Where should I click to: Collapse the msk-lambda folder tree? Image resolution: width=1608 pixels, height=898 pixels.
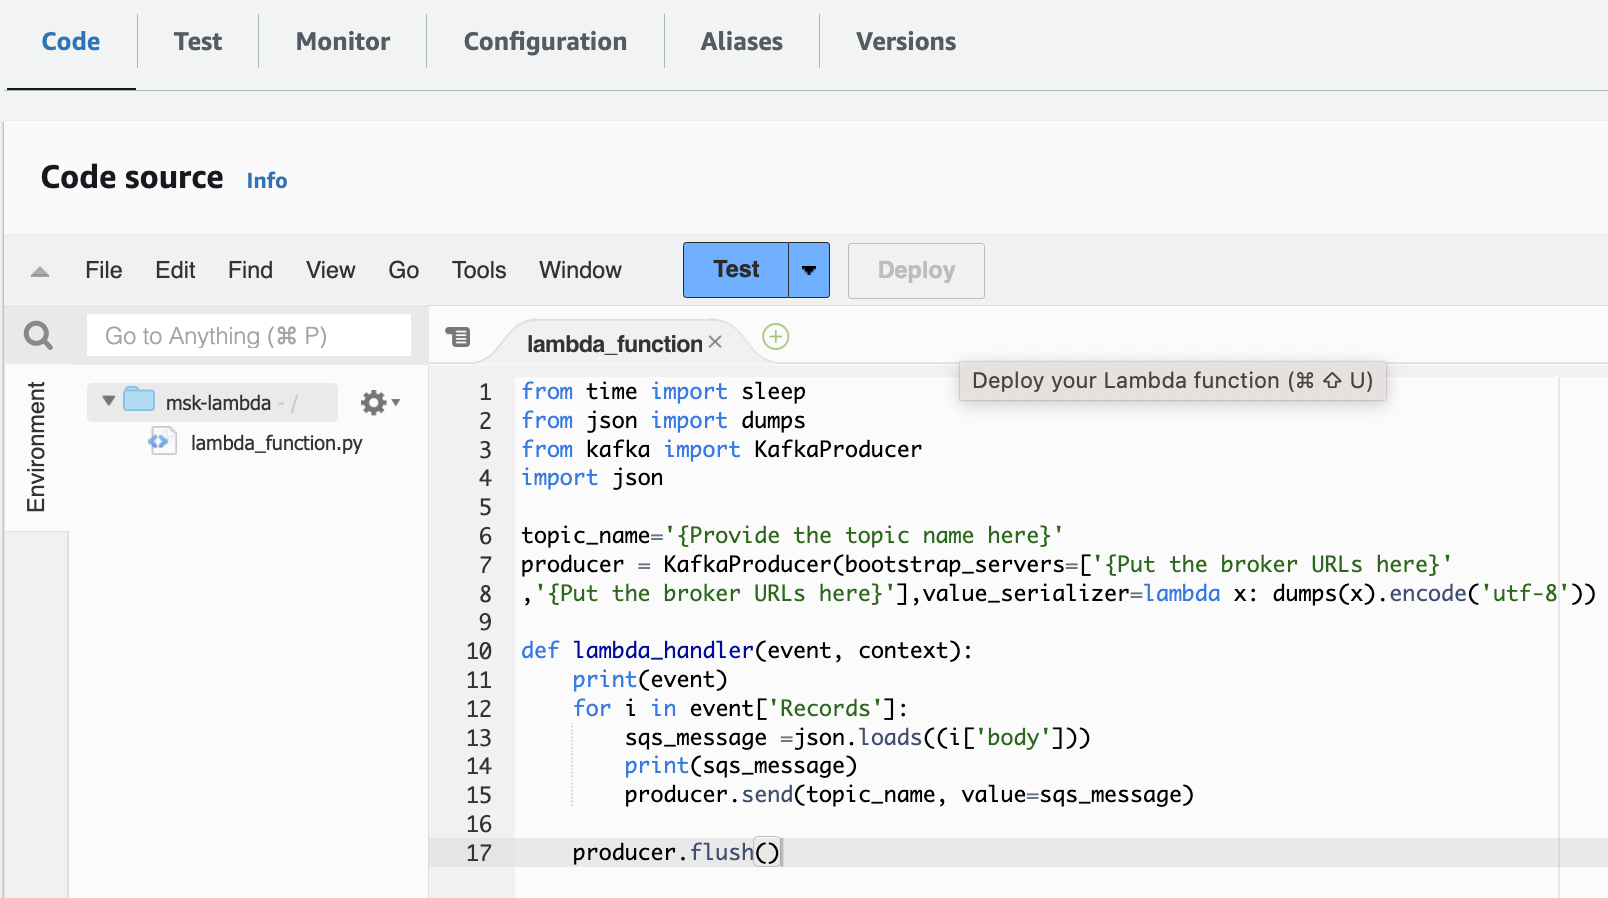coord(108,401)
